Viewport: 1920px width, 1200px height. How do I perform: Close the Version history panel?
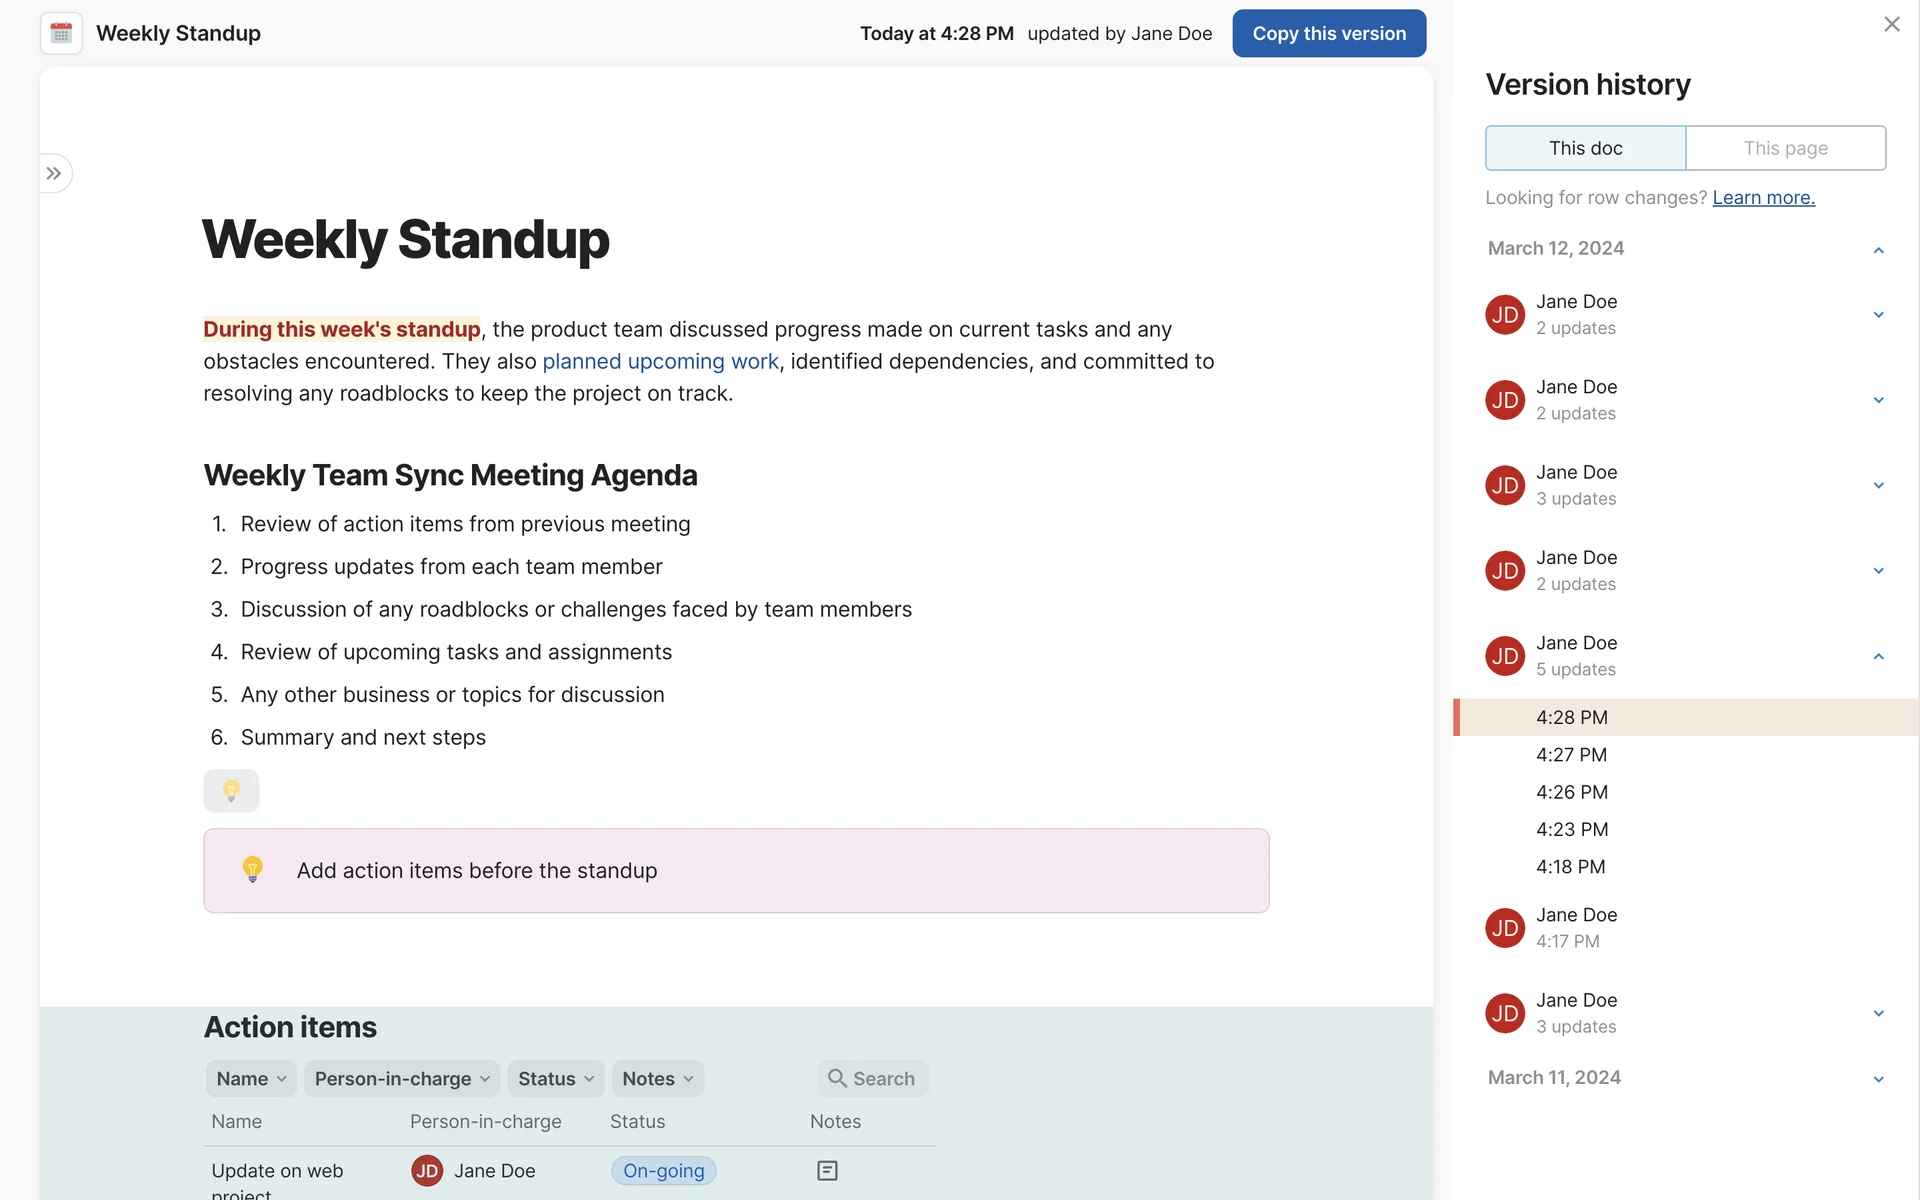tap(1891, 24)
